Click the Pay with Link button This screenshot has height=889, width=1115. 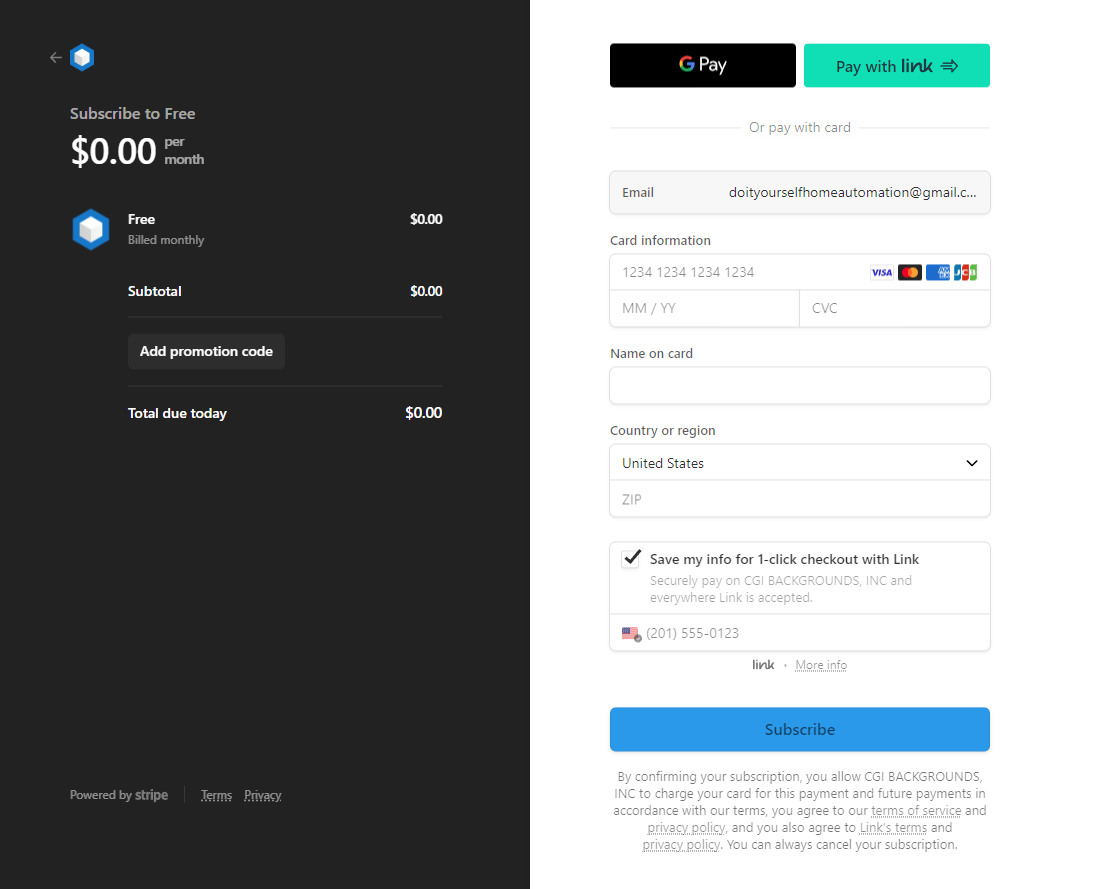click(896, 66)
